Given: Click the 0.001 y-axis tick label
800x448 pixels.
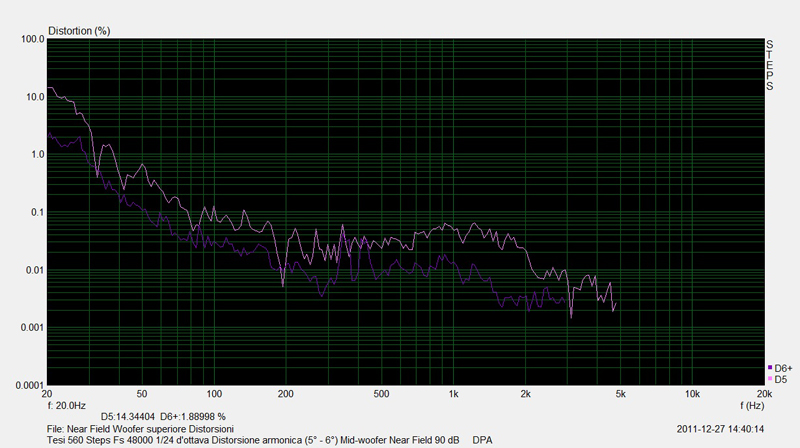Looking at the screenshot, I should (33, 328).
